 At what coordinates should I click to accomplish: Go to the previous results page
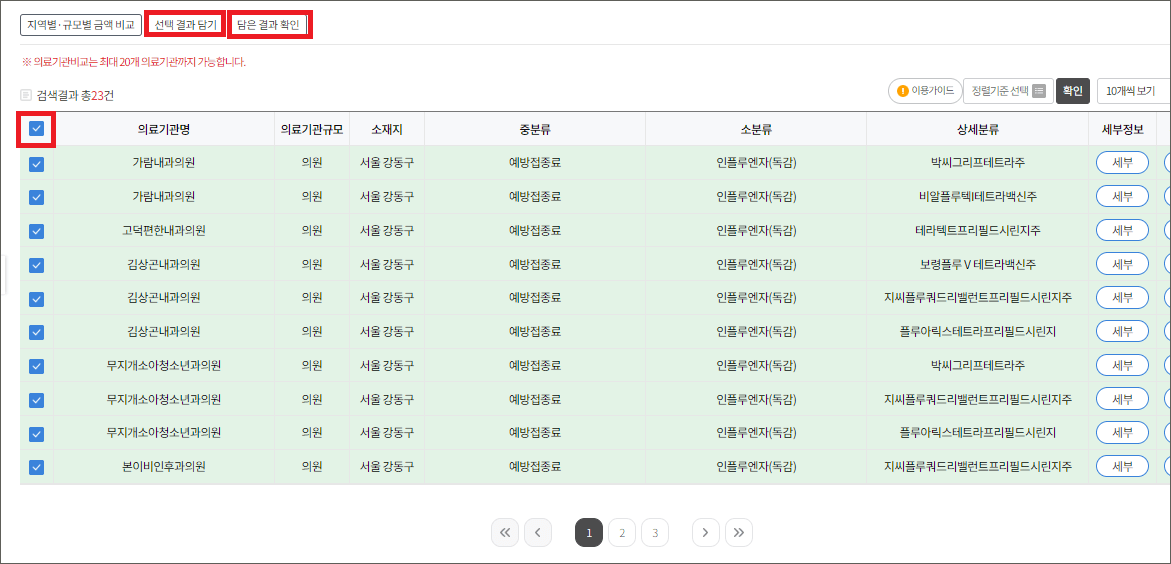tap(538, 533)
